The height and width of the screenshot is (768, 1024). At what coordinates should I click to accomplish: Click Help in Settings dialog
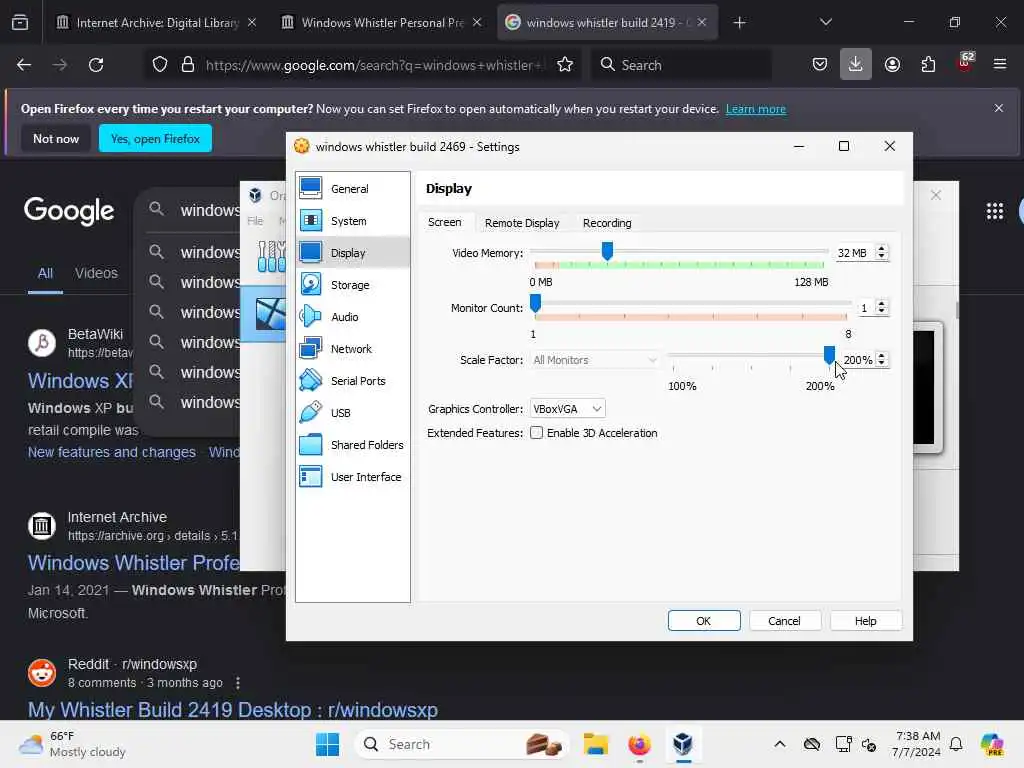pos(866,620)
